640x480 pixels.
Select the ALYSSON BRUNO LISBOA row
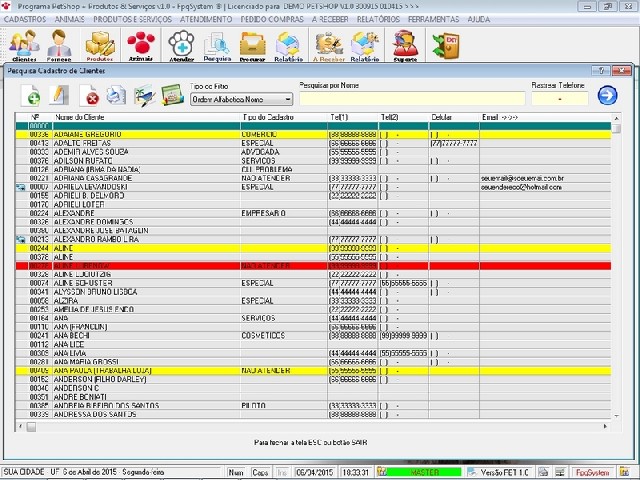coord(313,292)
